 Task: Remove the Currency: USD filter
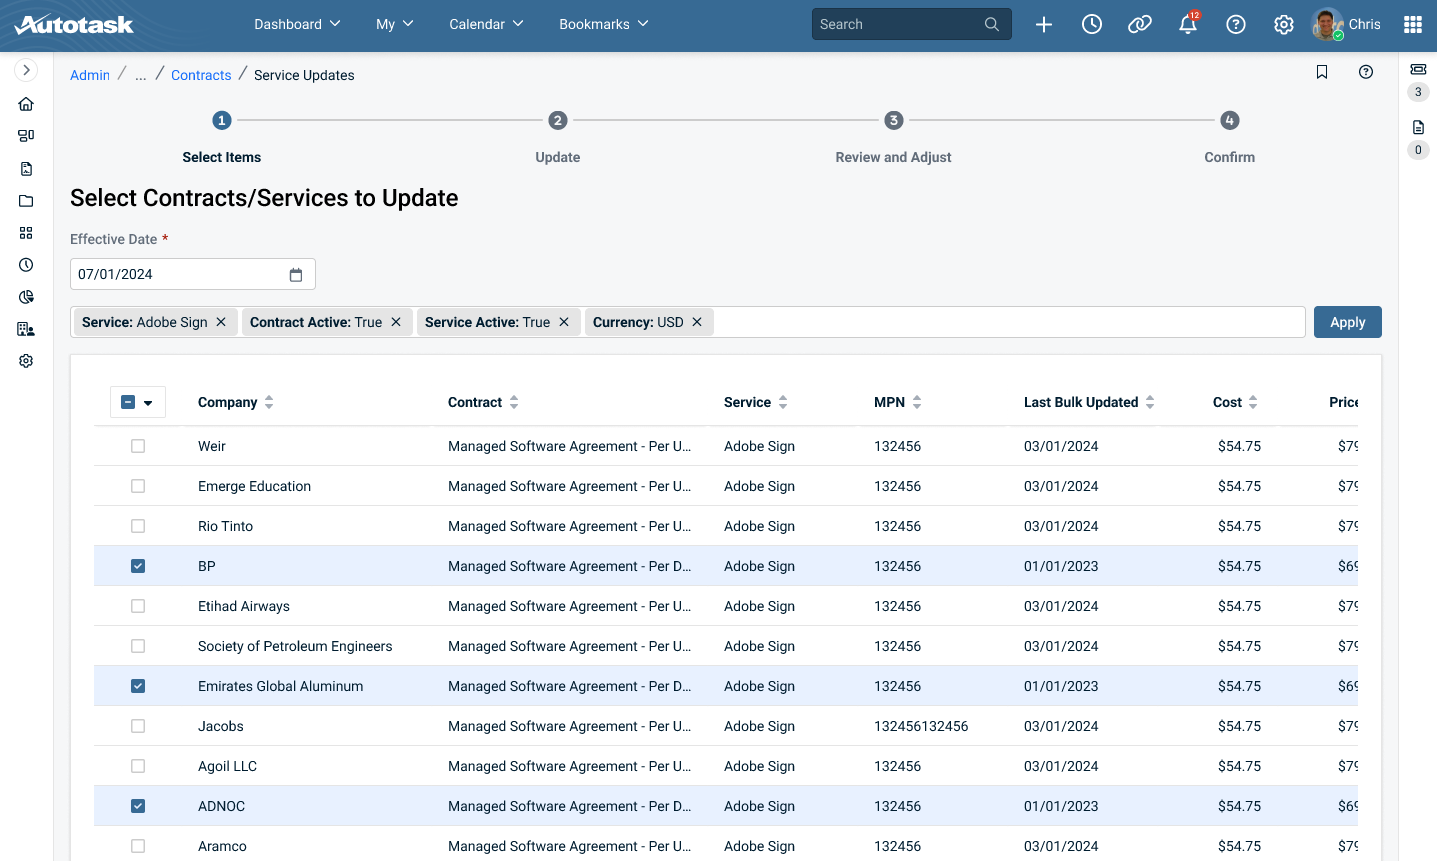coord(697,322)
